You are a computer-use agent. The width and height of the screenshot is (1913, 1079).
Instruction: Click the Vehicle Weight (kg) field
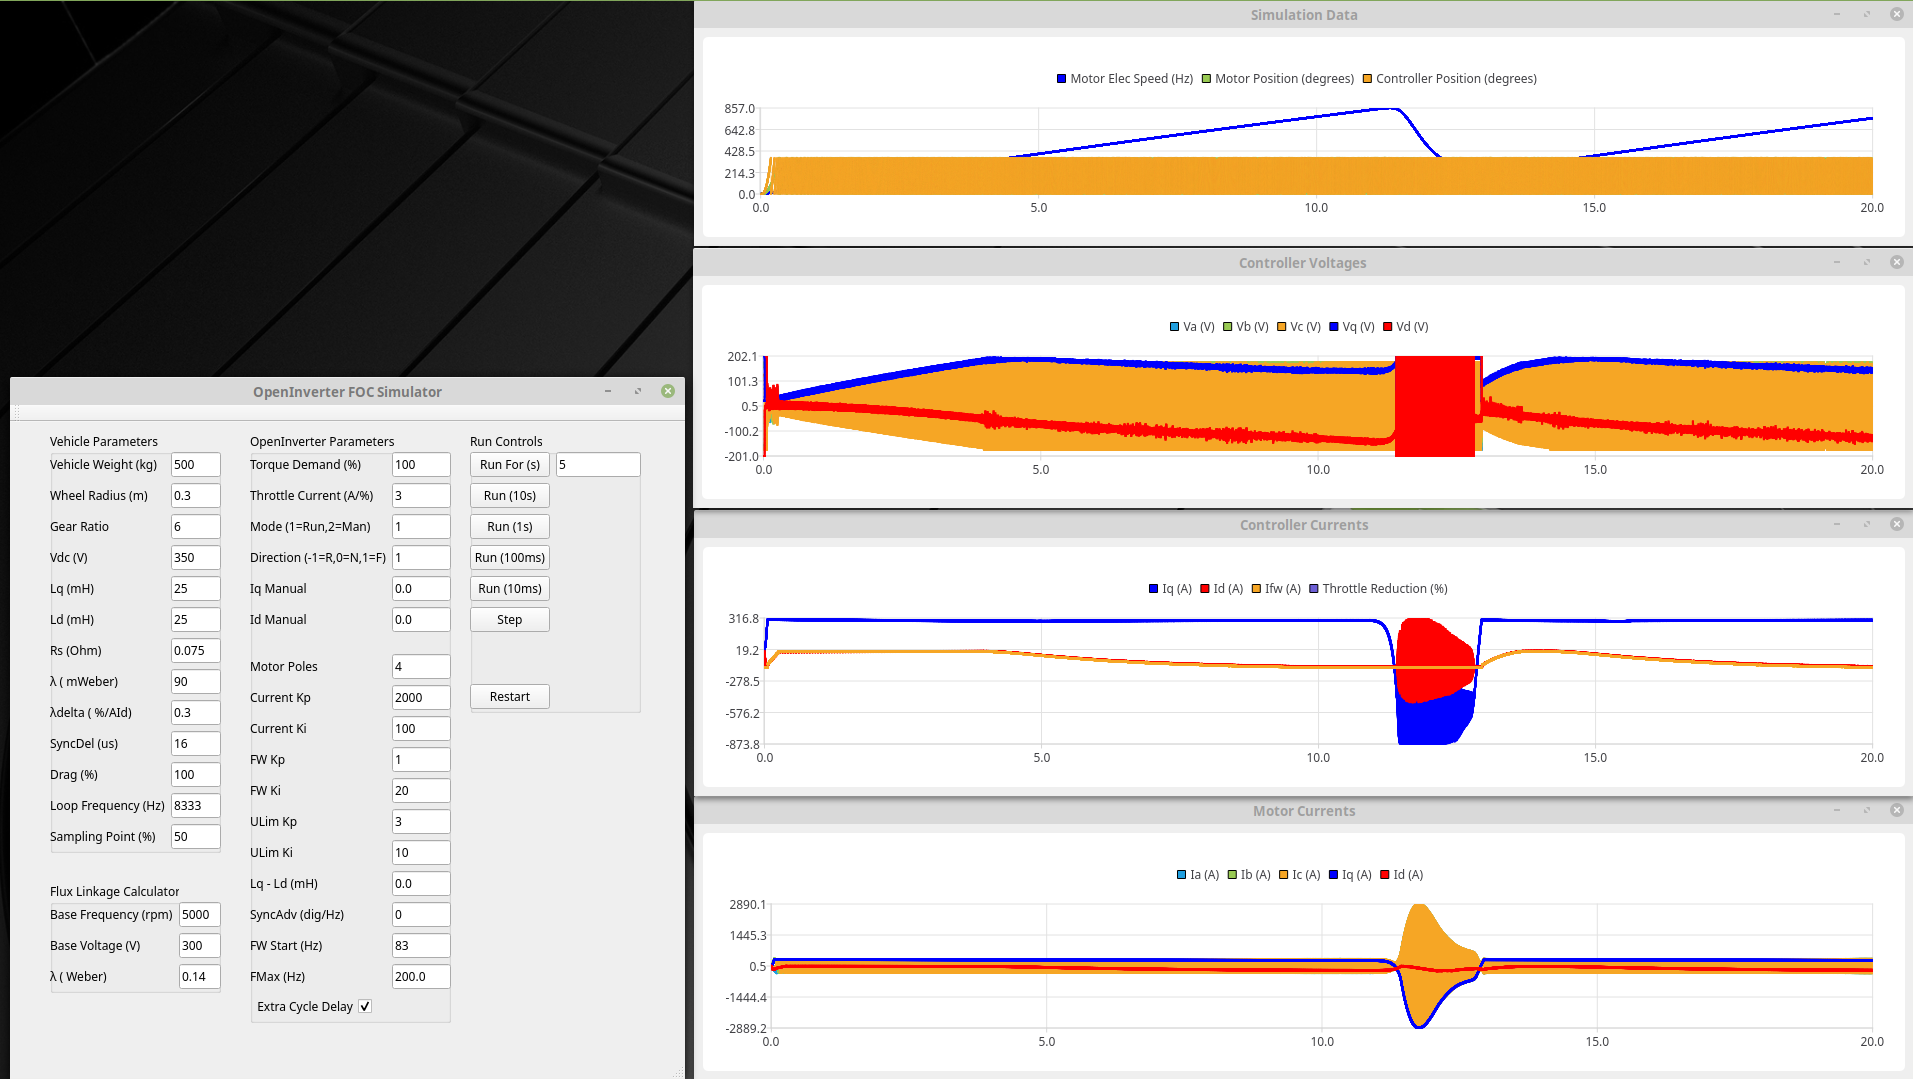coord(195,464)
